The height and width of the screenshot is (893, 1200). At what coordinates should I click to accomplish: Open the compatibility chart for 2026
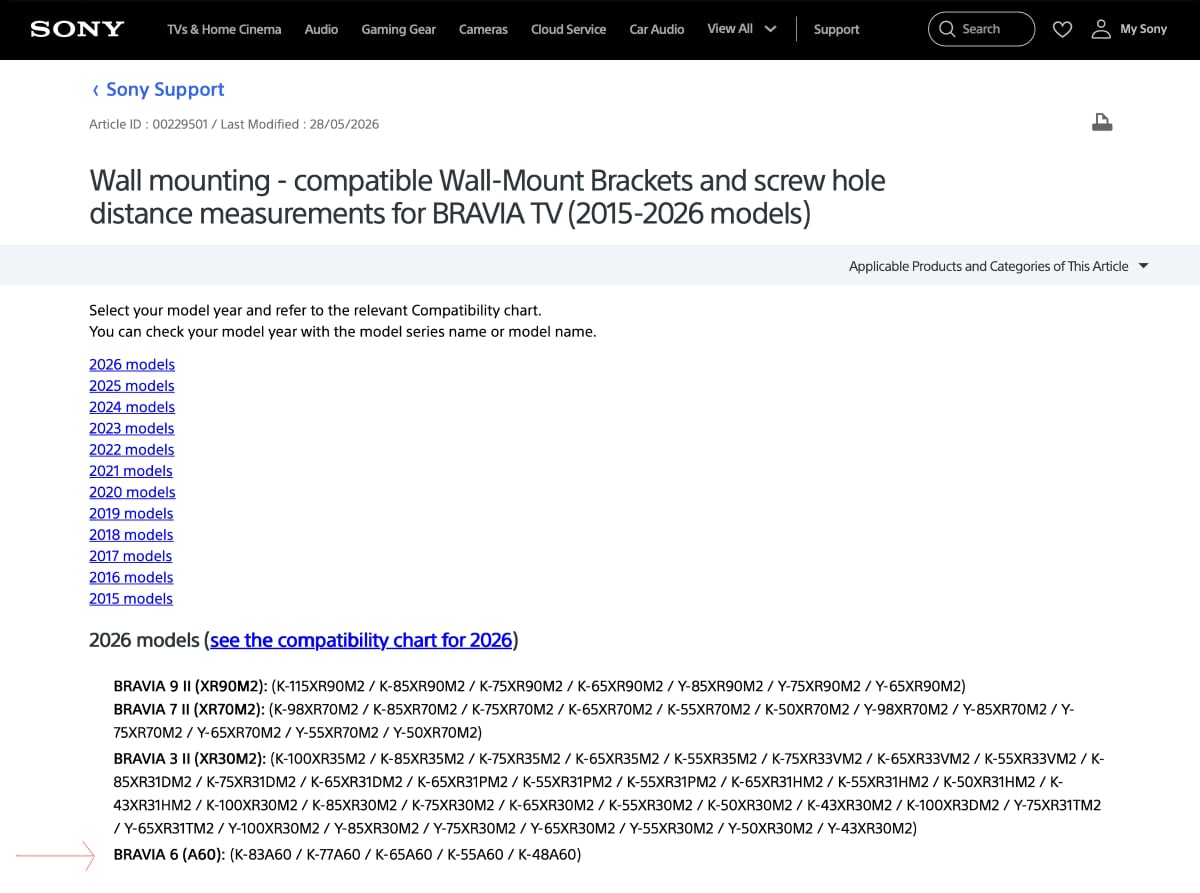(x=361, y=640)
